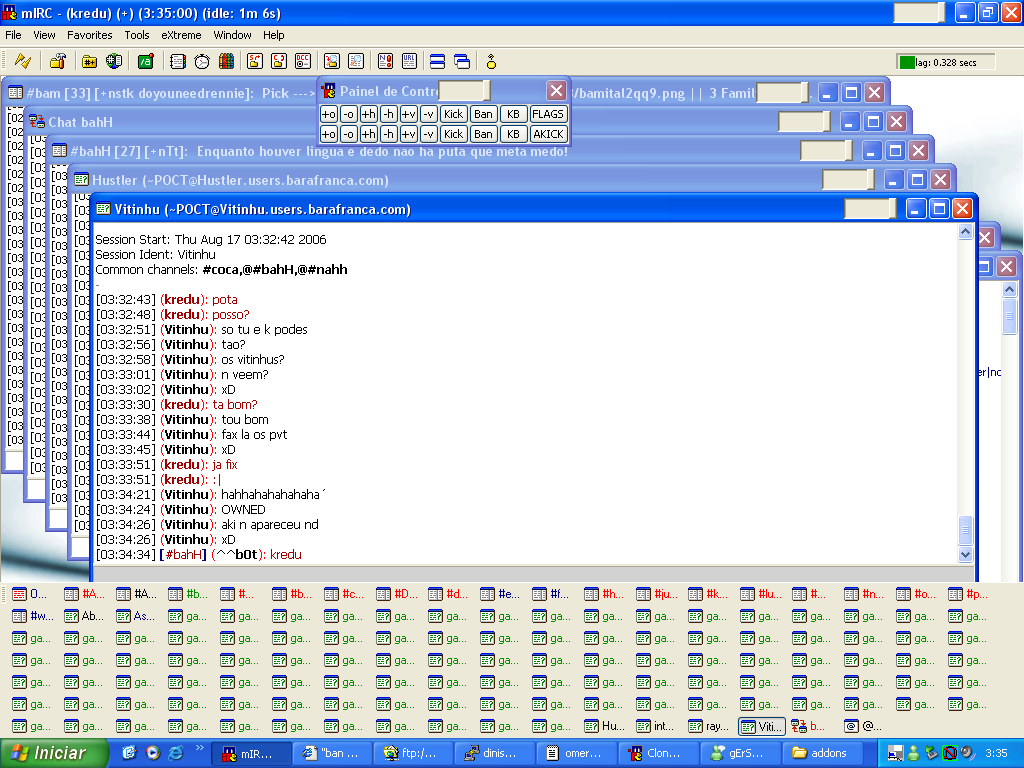Image resolution: width=1024 pixels, height=768 pixels.
Task: Open the Iniciar start button
Action: (50, 753)
